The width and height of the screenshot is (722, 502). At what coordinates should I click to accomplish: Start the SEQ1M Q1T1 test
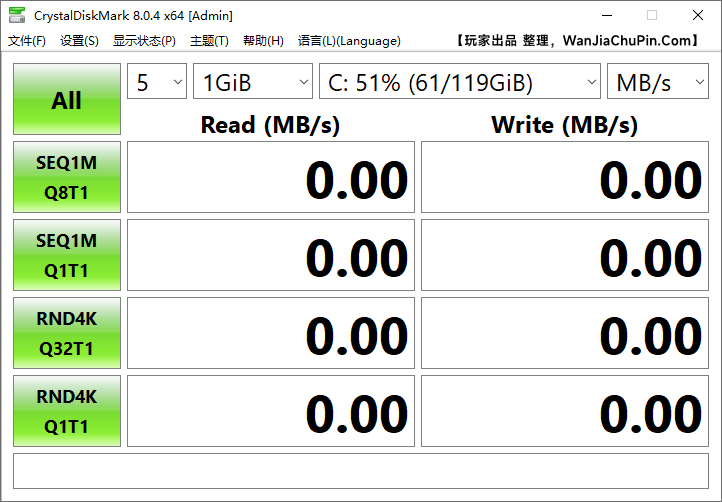(67, 255)
